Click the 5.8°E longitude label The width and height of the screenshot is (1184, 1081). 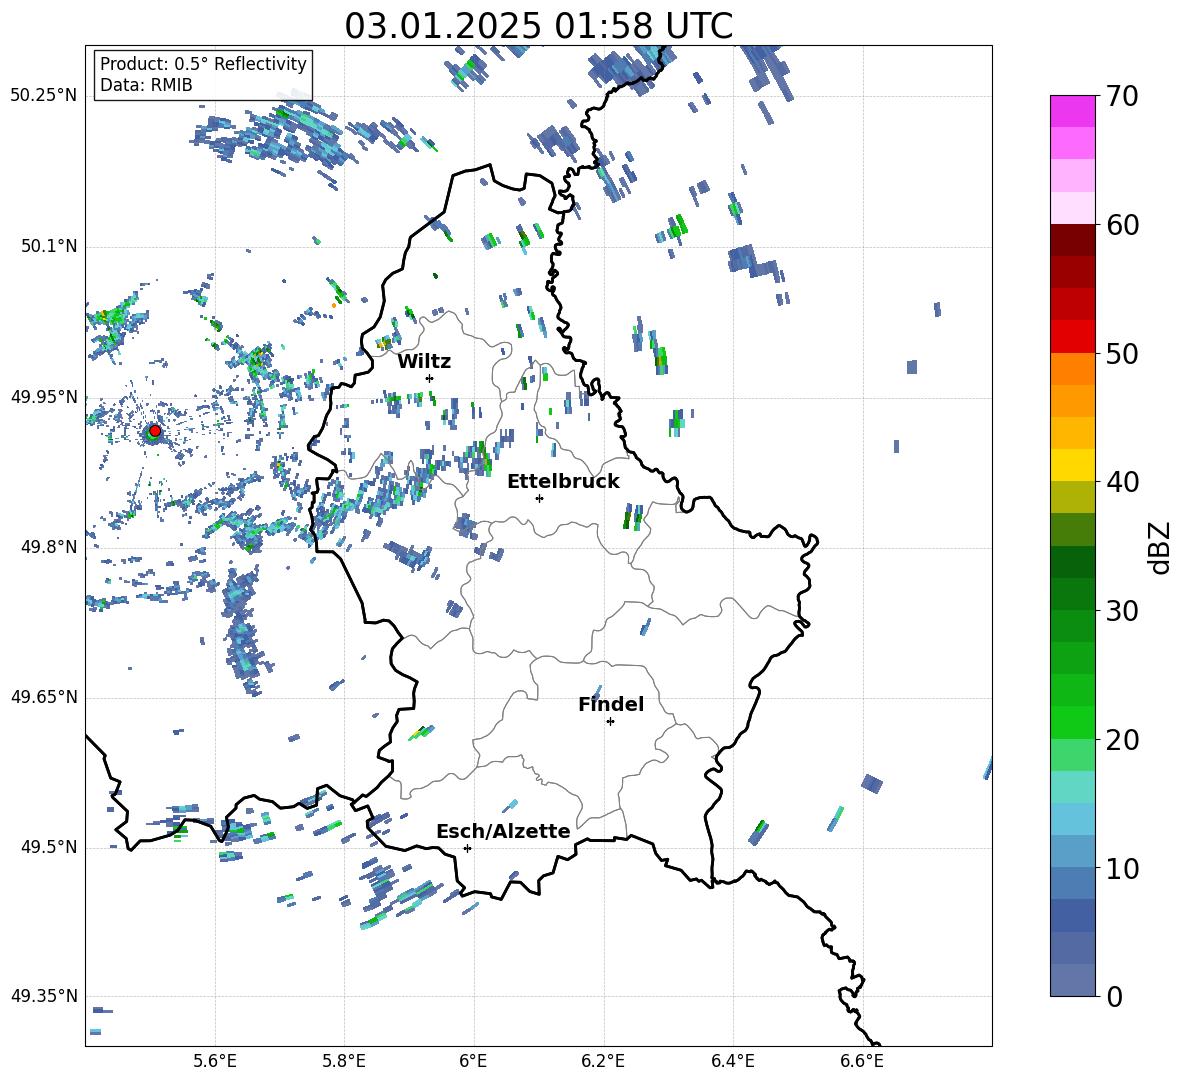(x=344, y=1061)
